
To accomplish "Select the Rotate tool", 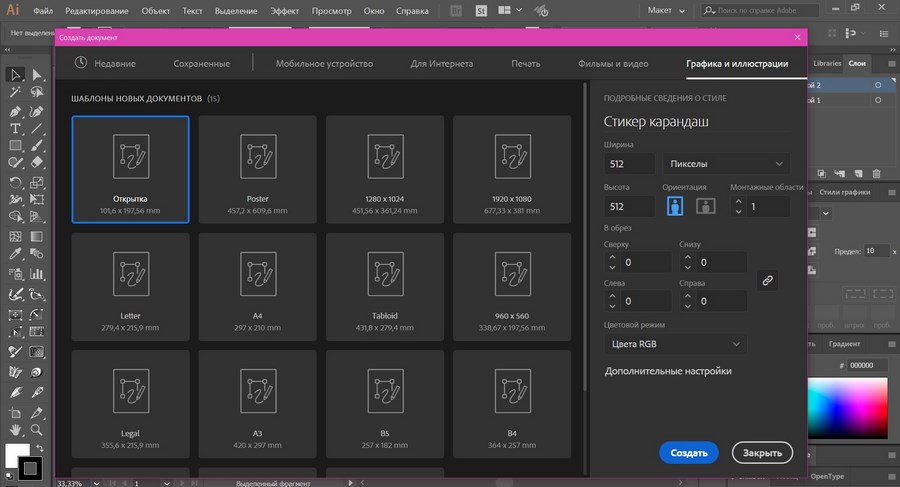I will [15, 183].
